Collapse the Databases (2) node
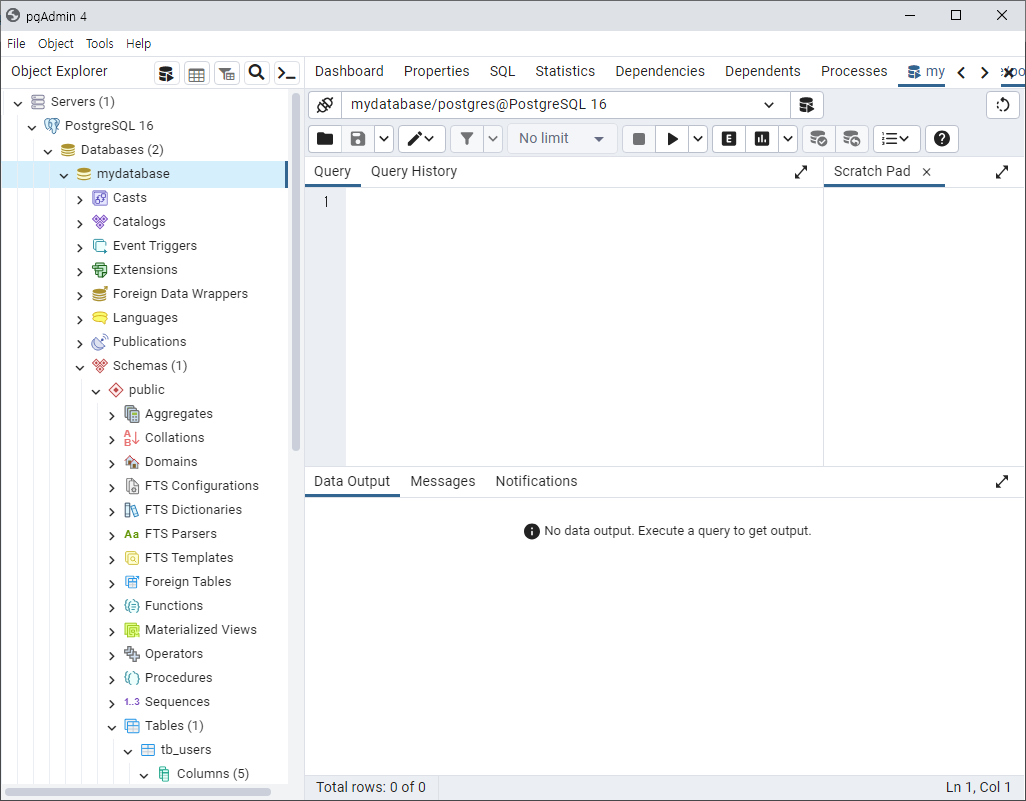1026x801 pixels. pyautogui.click(x=48, y=151)
